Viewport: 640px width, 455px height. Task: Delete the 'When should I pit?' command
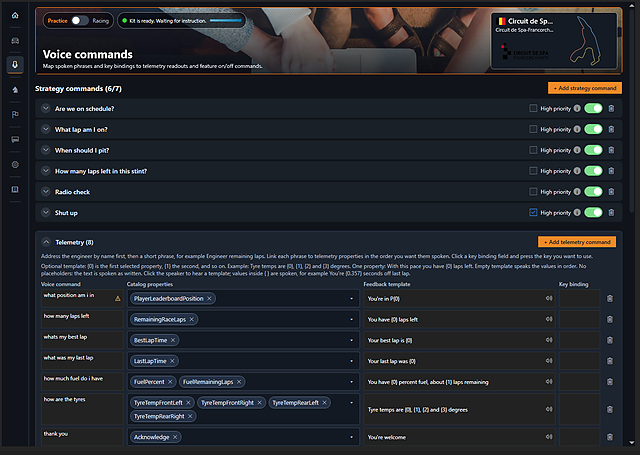tap(611, 150)
